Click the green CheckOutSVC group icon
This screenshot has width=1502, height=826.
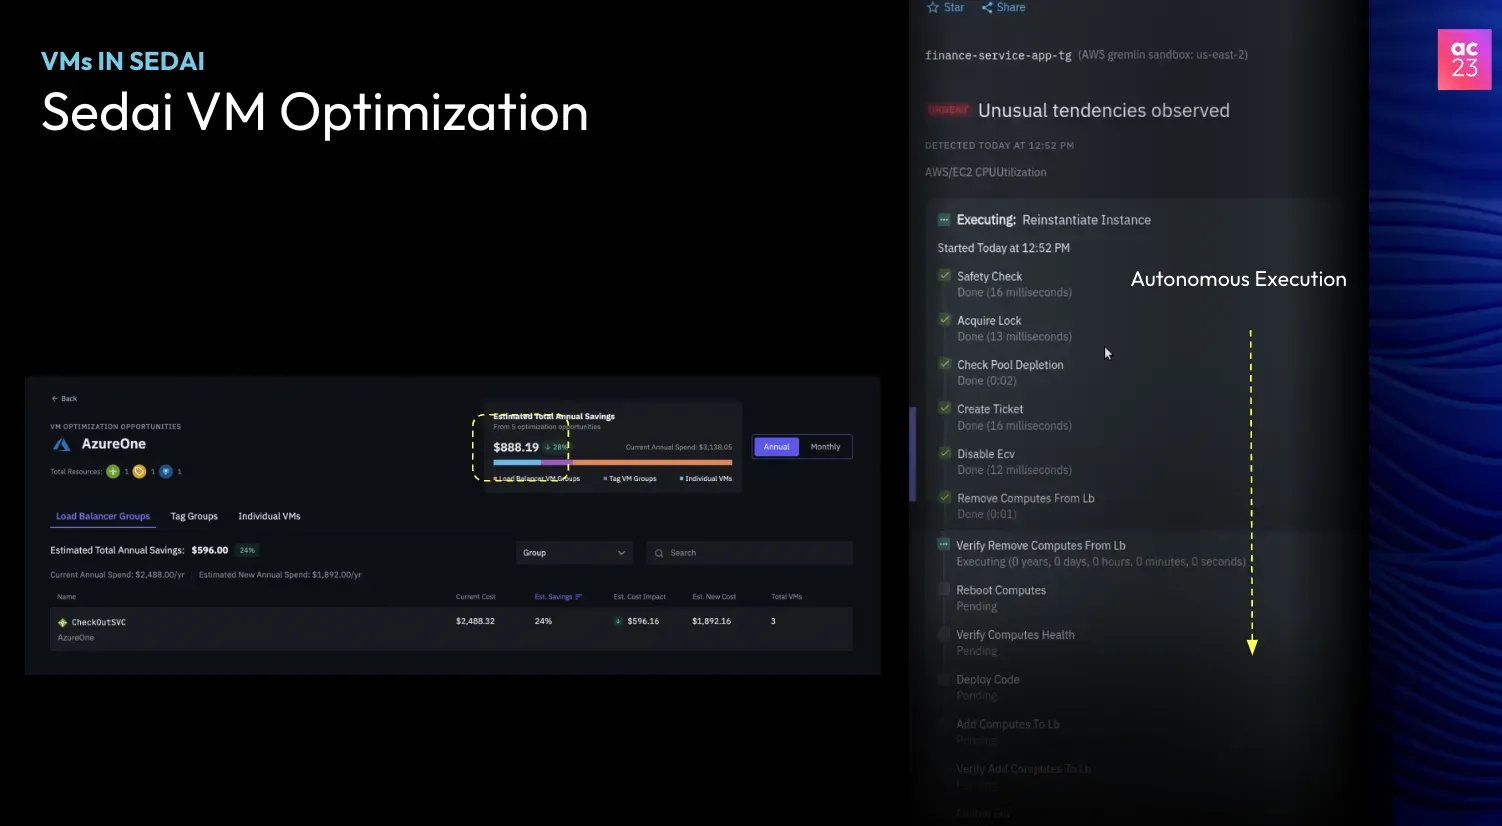click(62, 622)
